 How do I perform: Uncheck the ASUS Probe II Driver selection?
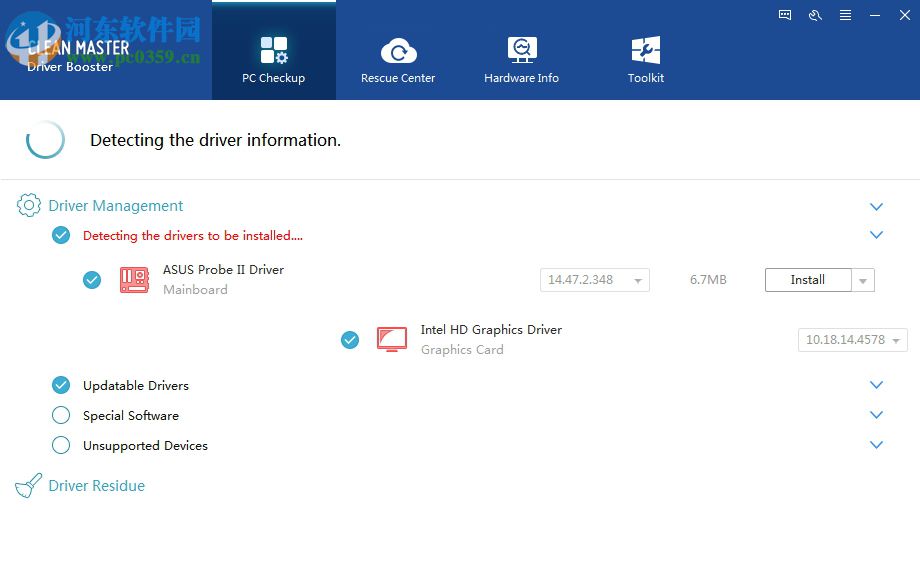[x=92, y=280]
